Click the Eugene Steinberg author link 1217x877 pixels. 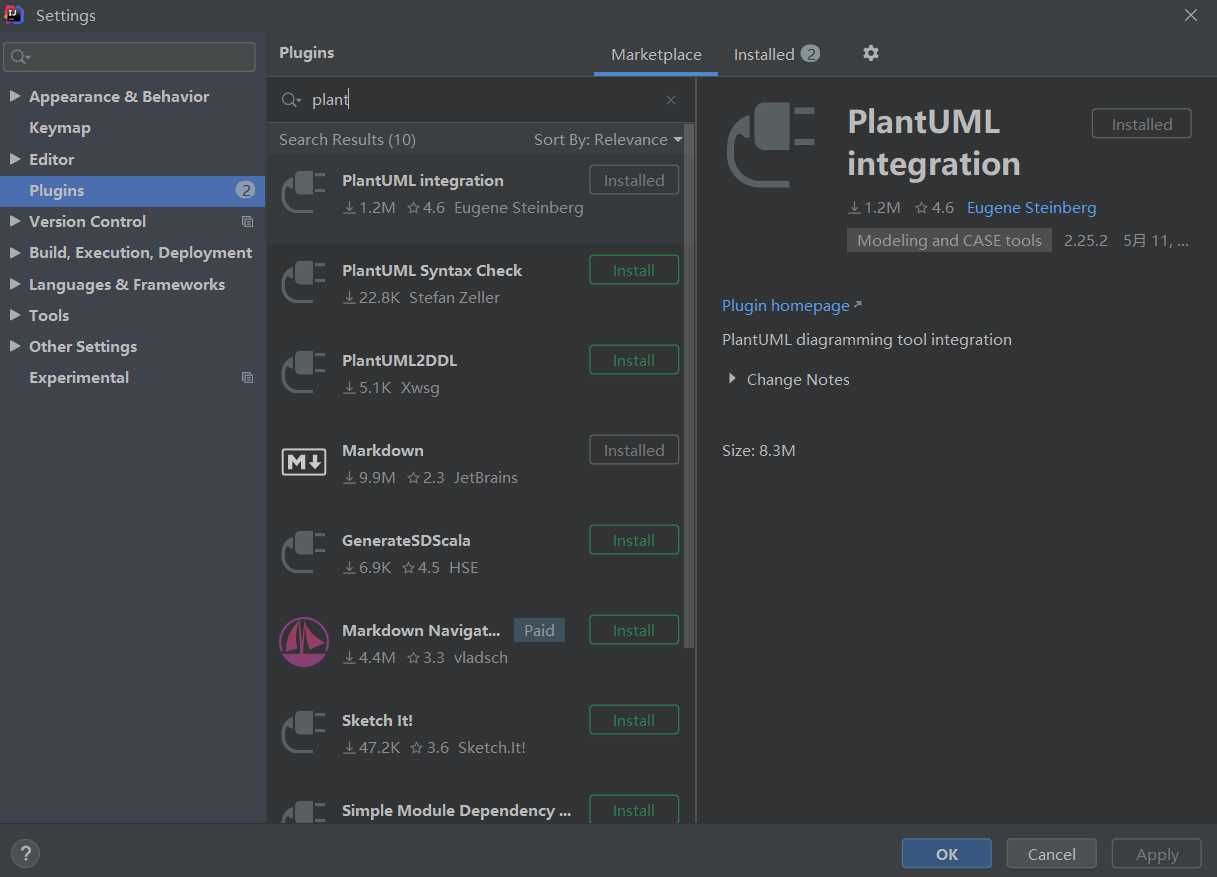tap(1031, 208)
